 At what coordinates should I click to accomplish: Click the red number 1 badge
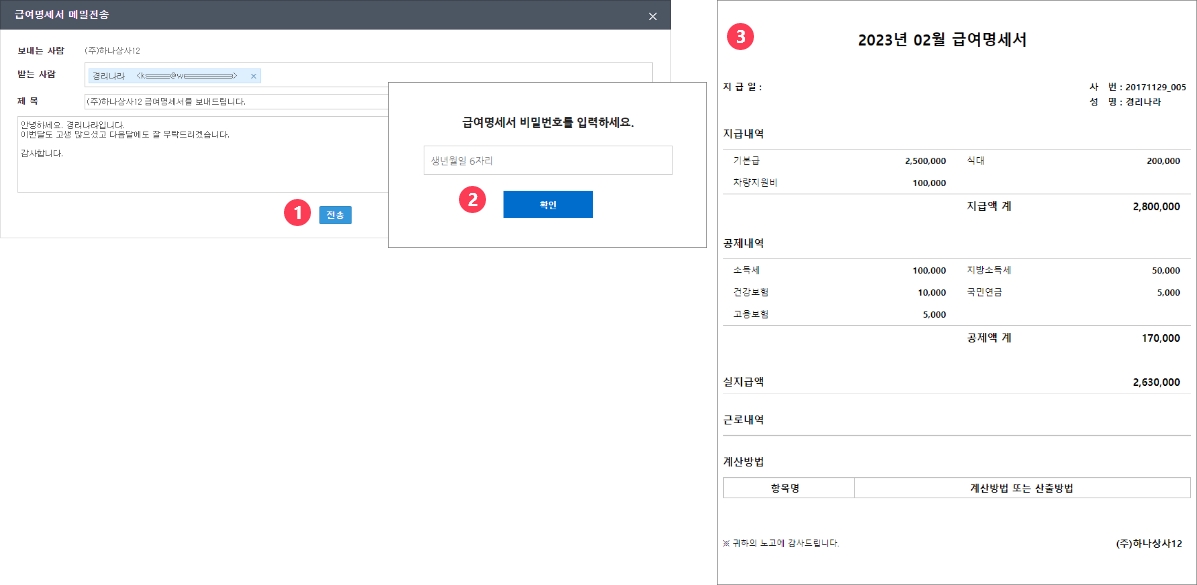click(x=295, y=214)
